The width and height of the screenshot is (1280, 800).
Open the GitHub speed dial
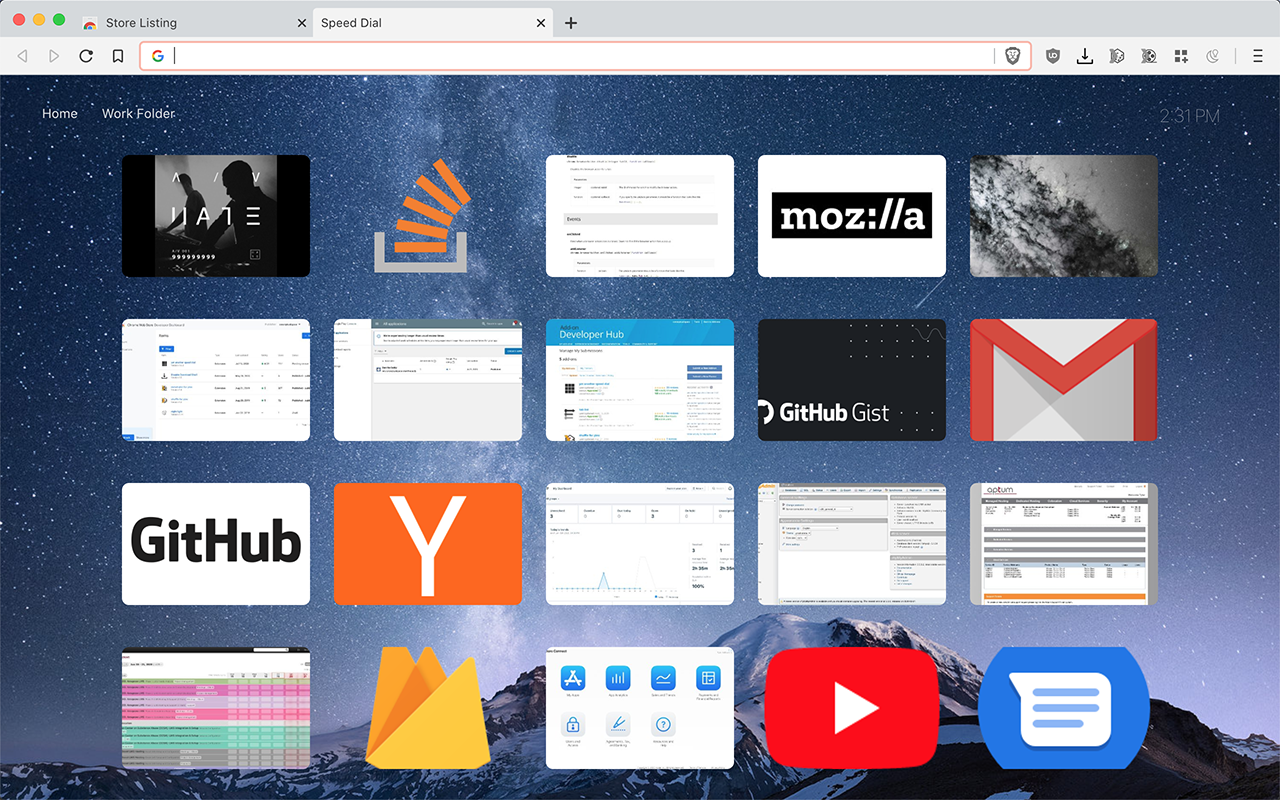tap(216, 544)
